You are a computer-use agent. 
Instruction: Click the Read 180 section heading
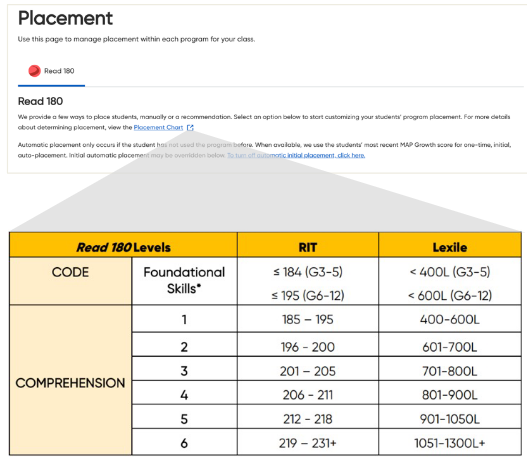click(x=40, y=101)
